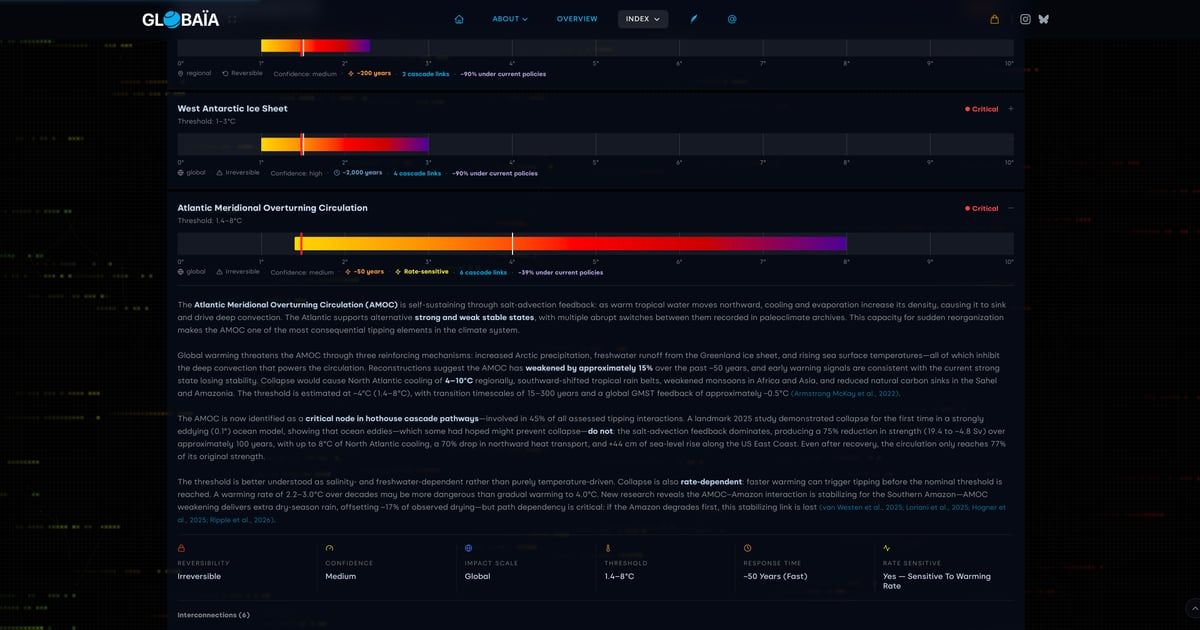Click the sparkle icon beside ~200 years

click(351, 73)
